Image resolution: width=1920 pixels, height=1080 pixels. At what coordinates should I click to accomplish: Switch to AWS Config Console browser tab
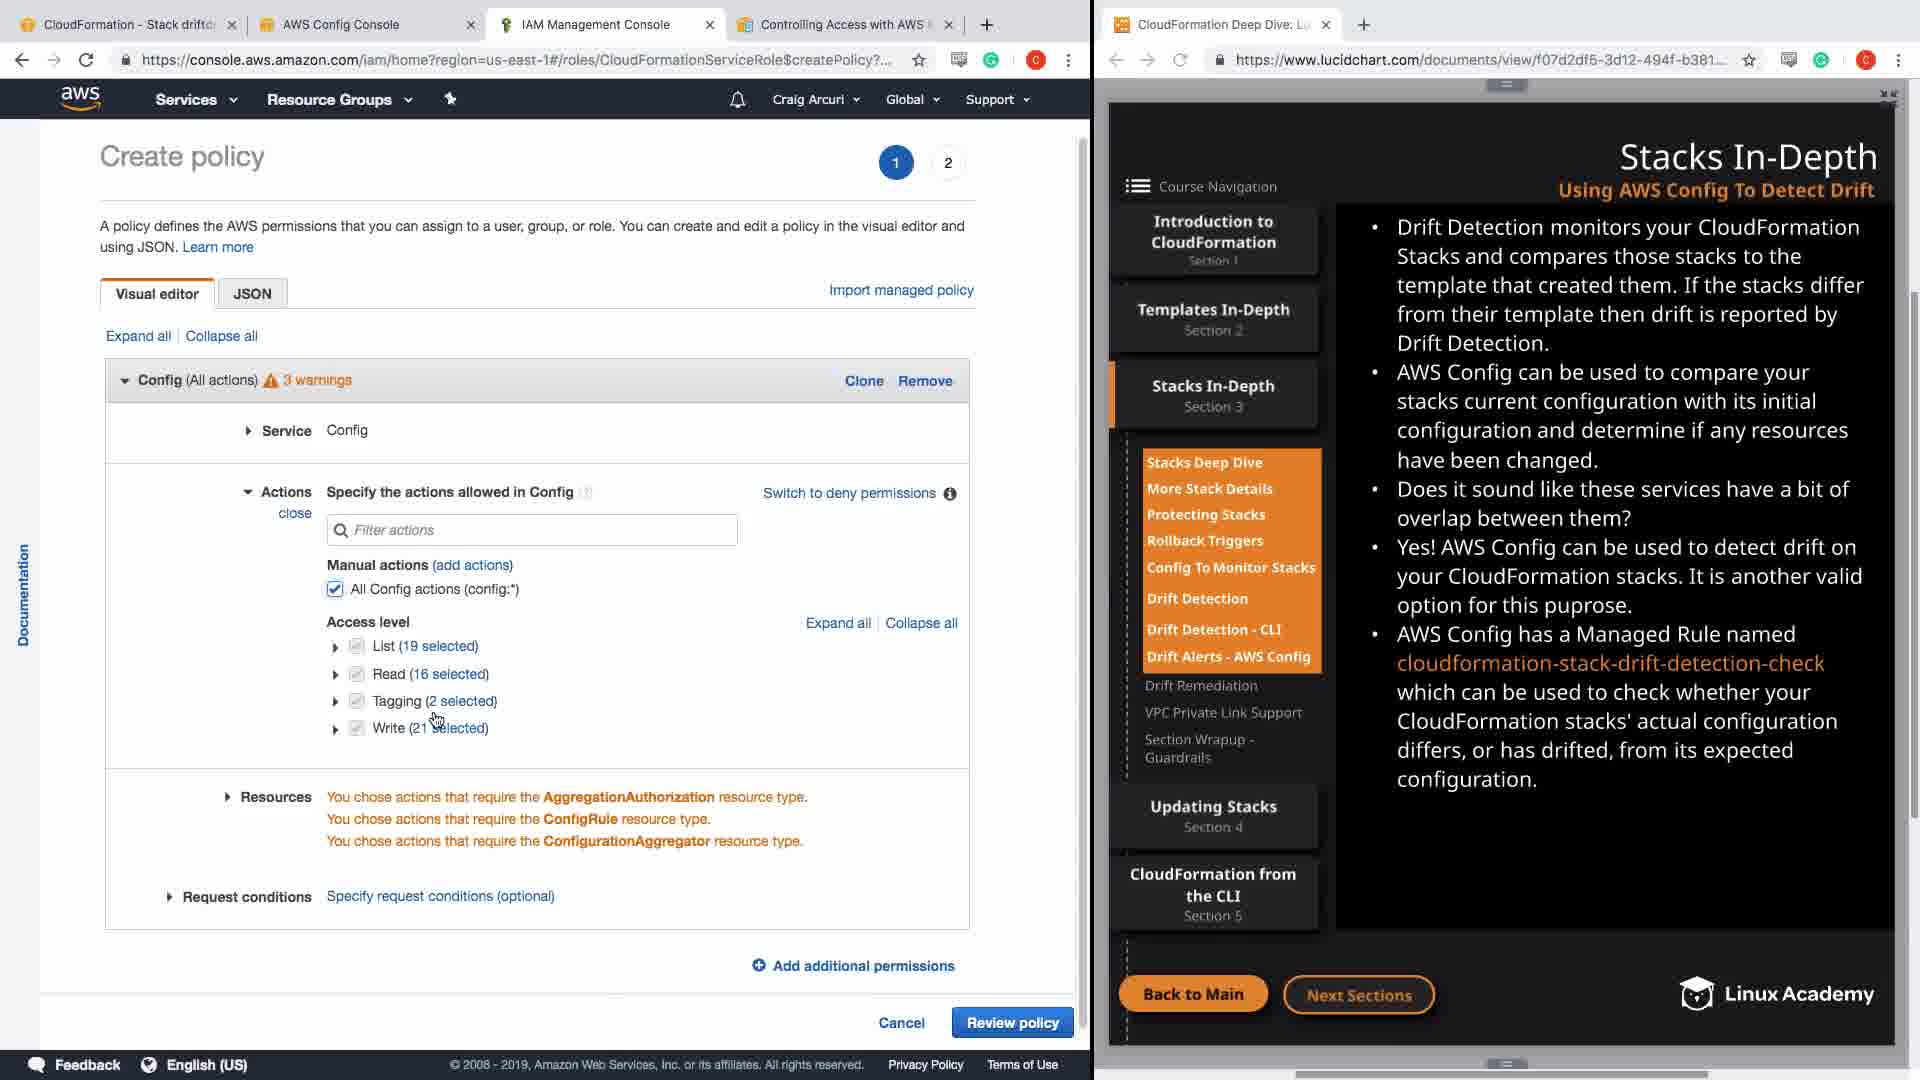[341, 24]
